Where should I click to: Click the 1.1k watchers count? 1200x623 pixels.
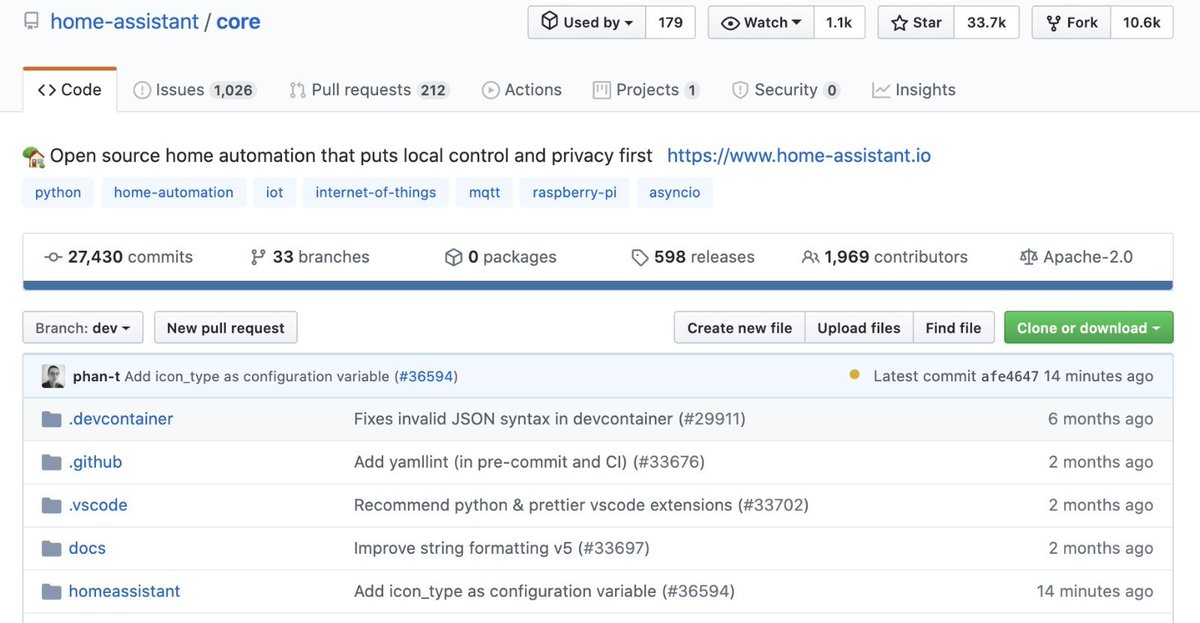click(839, 22)
